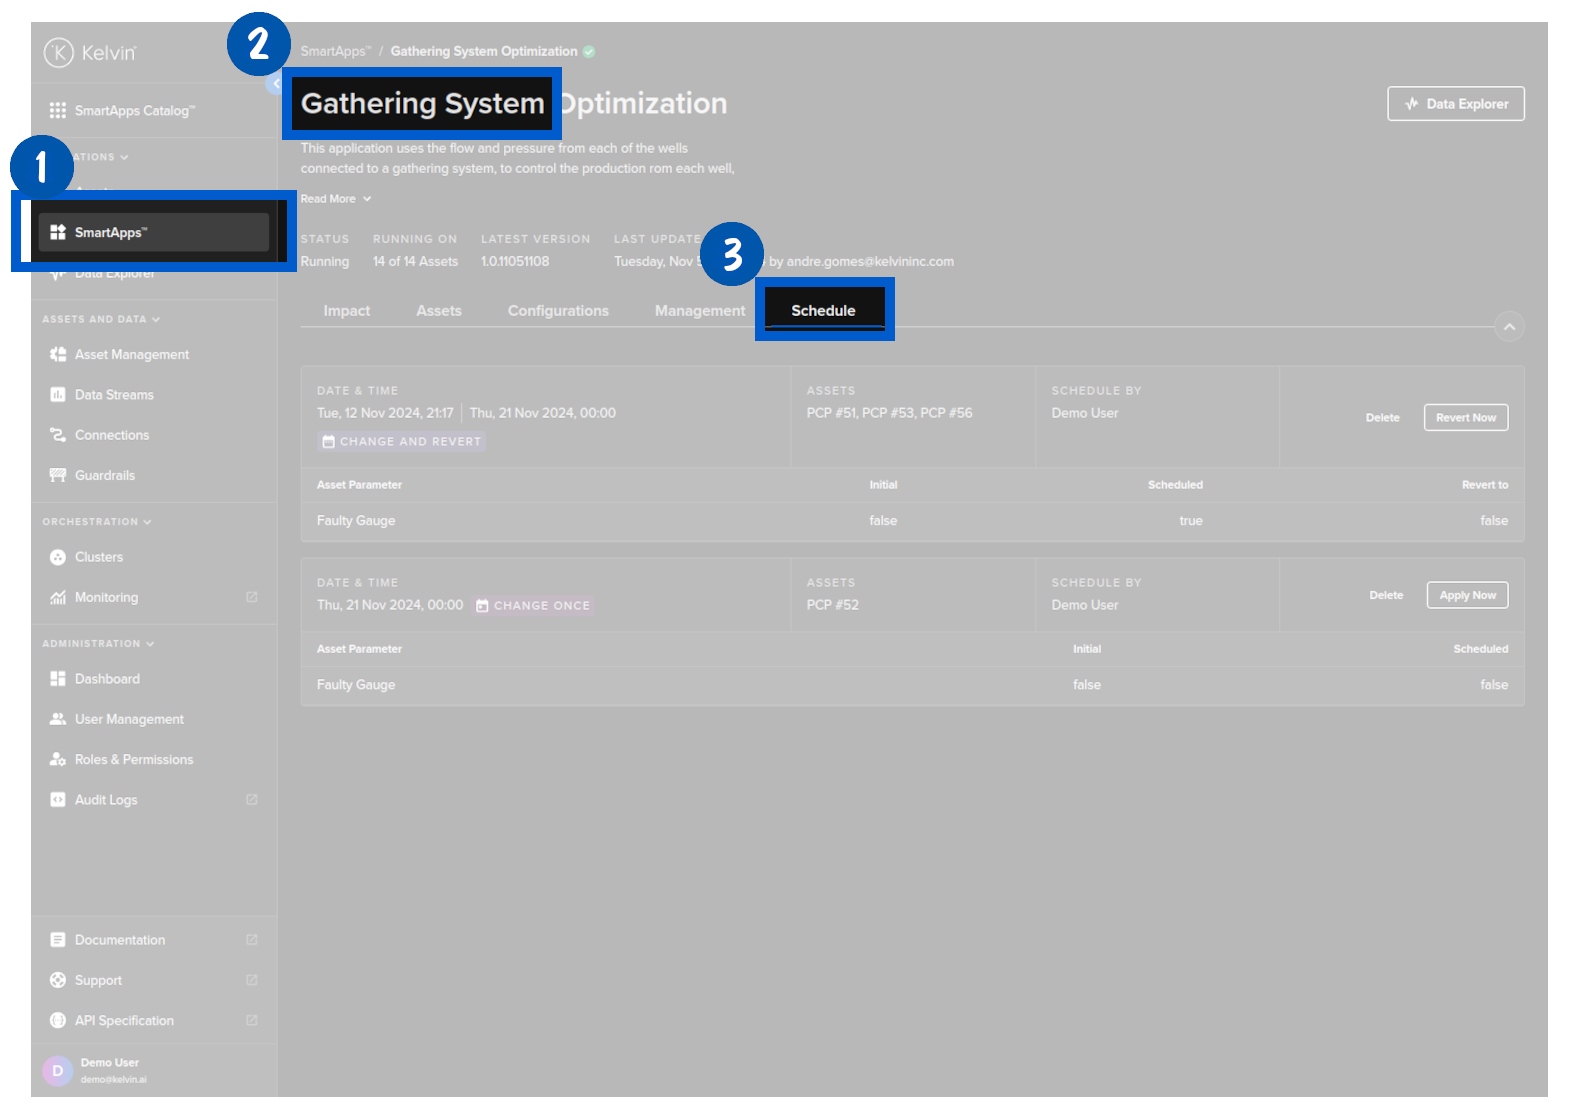This screenshot has width=1580, height=1120.
Task: Expand Read More description
Action: point(335,199)
